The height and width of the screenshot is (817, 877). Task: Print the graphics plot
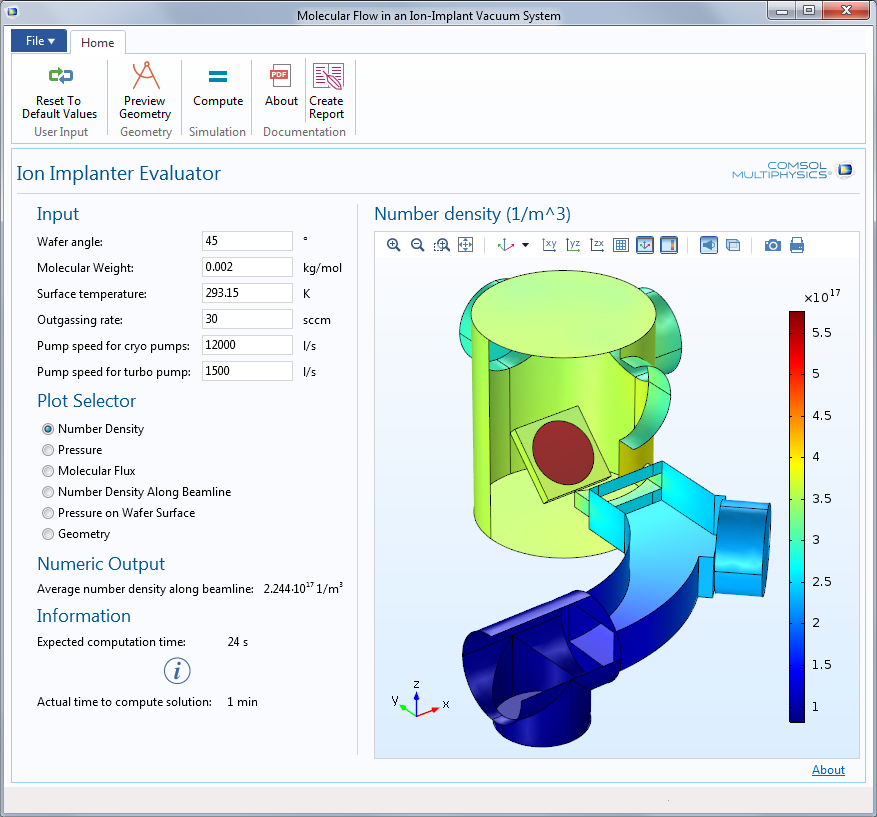tap(797, 245)
